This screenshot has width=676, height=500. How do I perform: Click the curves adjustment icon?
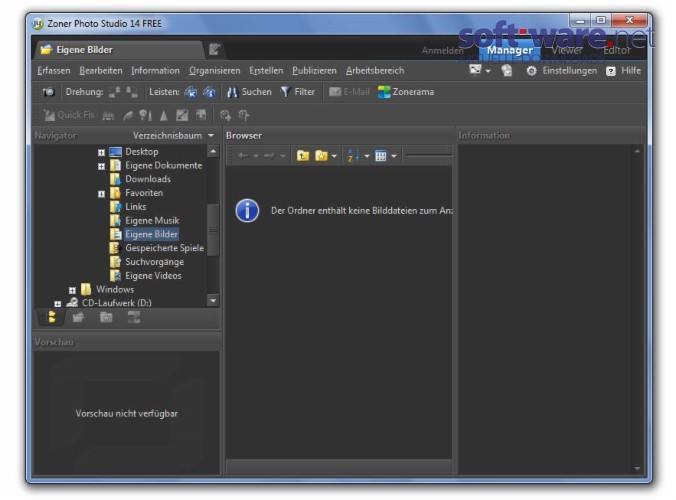[x=182, y=116]
